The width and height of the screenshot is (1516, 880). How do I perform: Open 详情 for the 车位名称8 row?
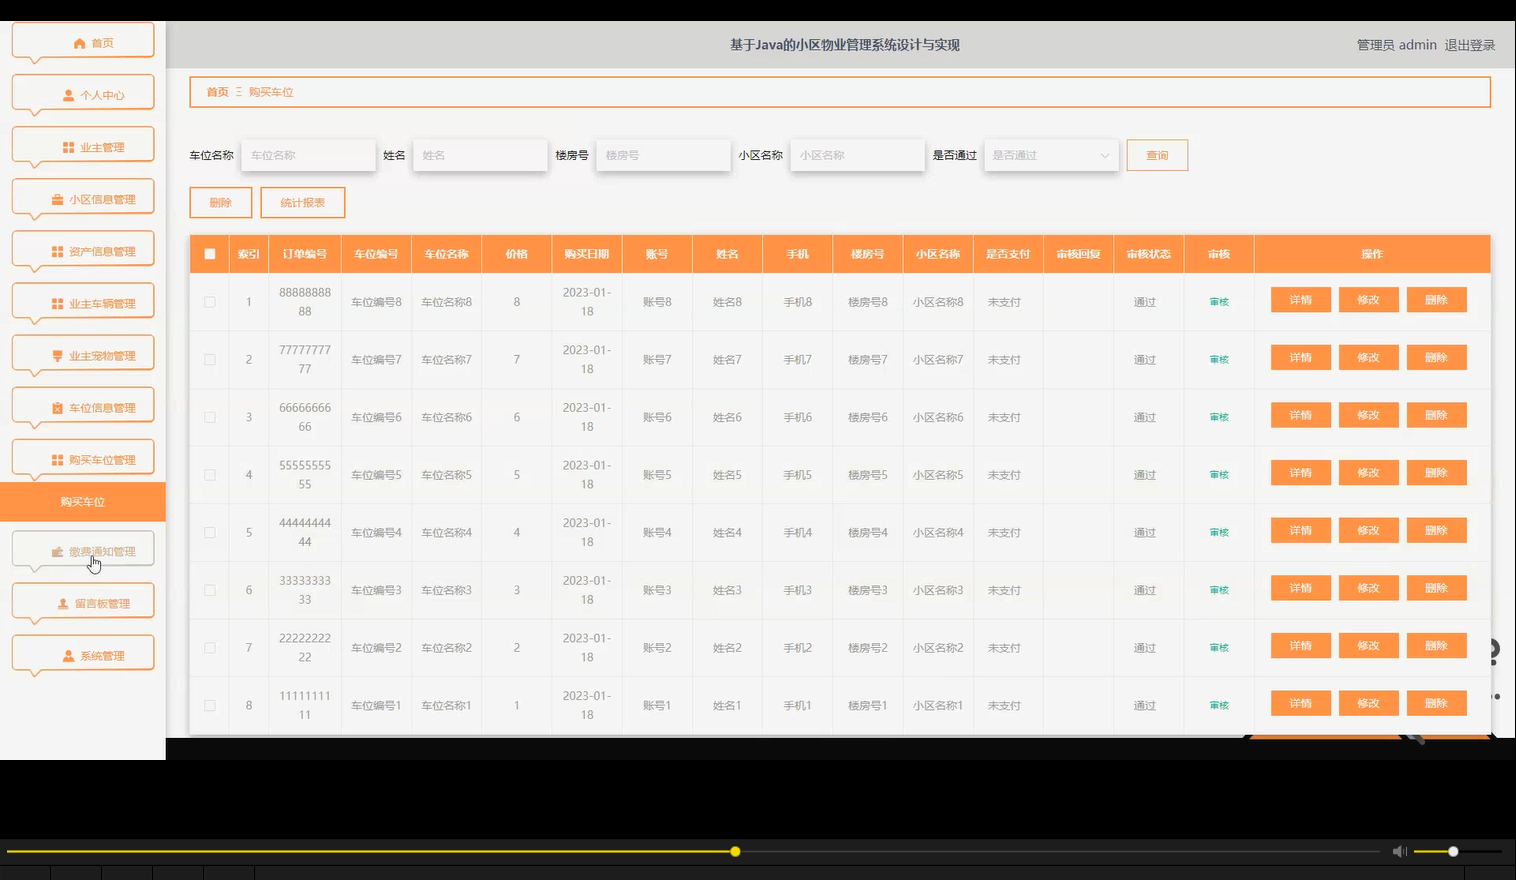1300,300
